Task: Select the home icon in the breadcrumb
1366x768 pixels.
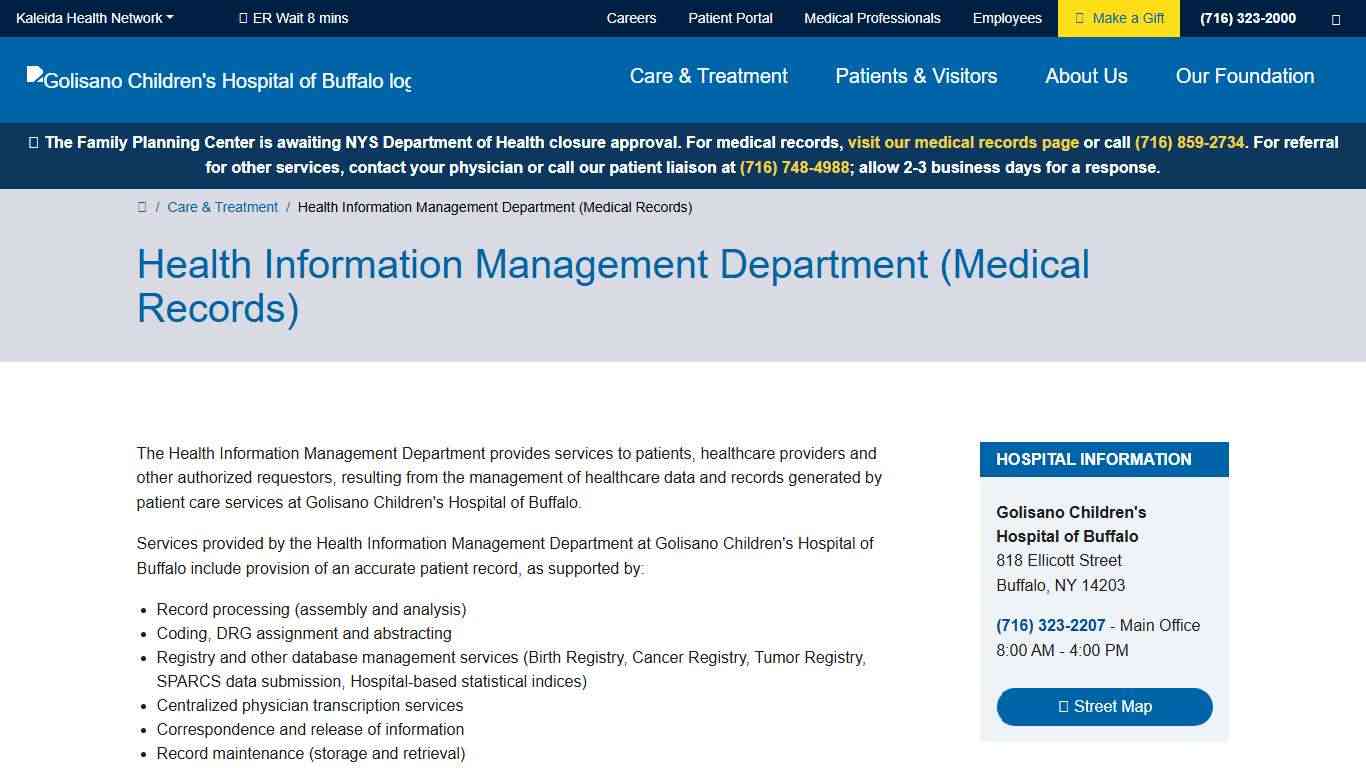Action: (x=143, y=207)
